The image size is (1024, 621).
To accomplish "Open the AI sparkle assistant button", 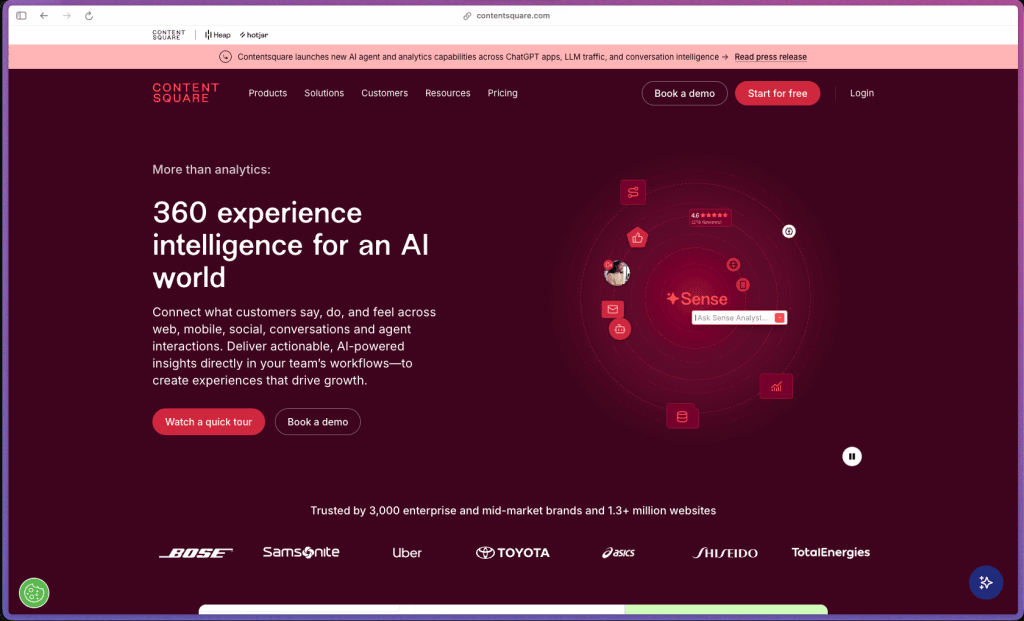I will coord(985,582).
